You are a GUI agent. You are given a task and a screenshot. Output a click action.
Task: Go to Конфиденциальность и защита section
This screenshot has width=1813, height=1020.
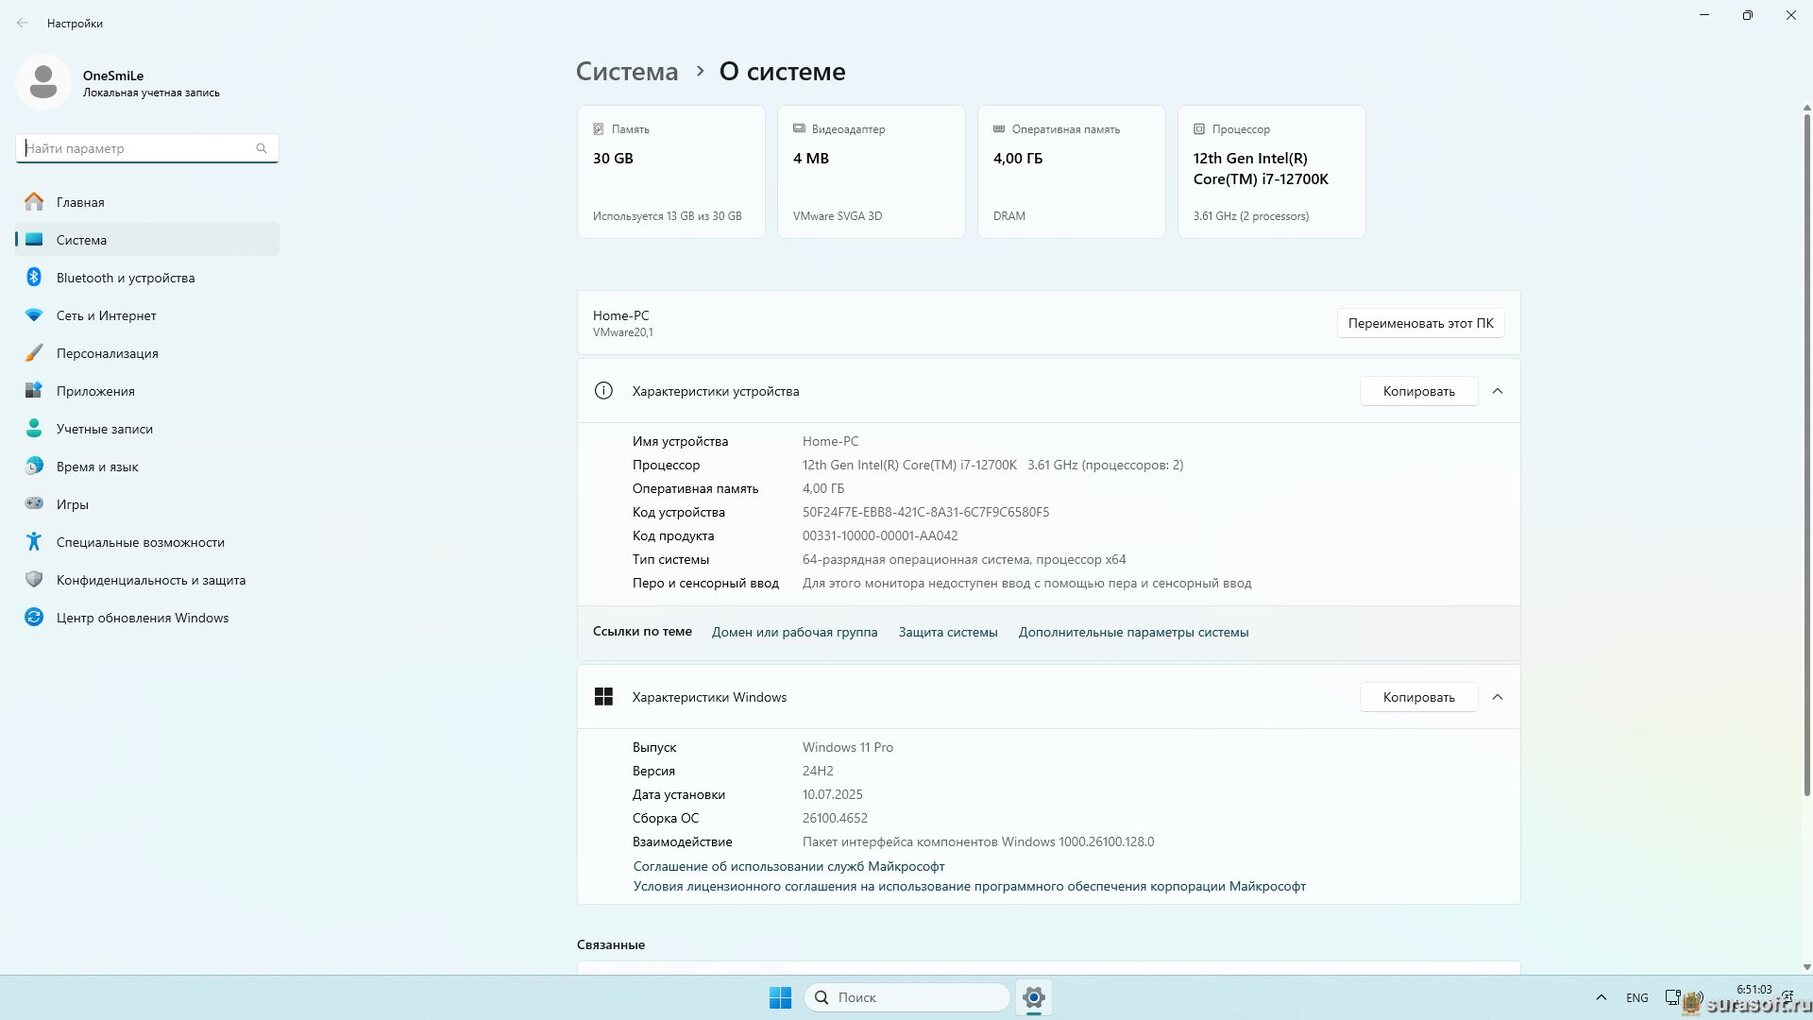click(x=150, y=580)
